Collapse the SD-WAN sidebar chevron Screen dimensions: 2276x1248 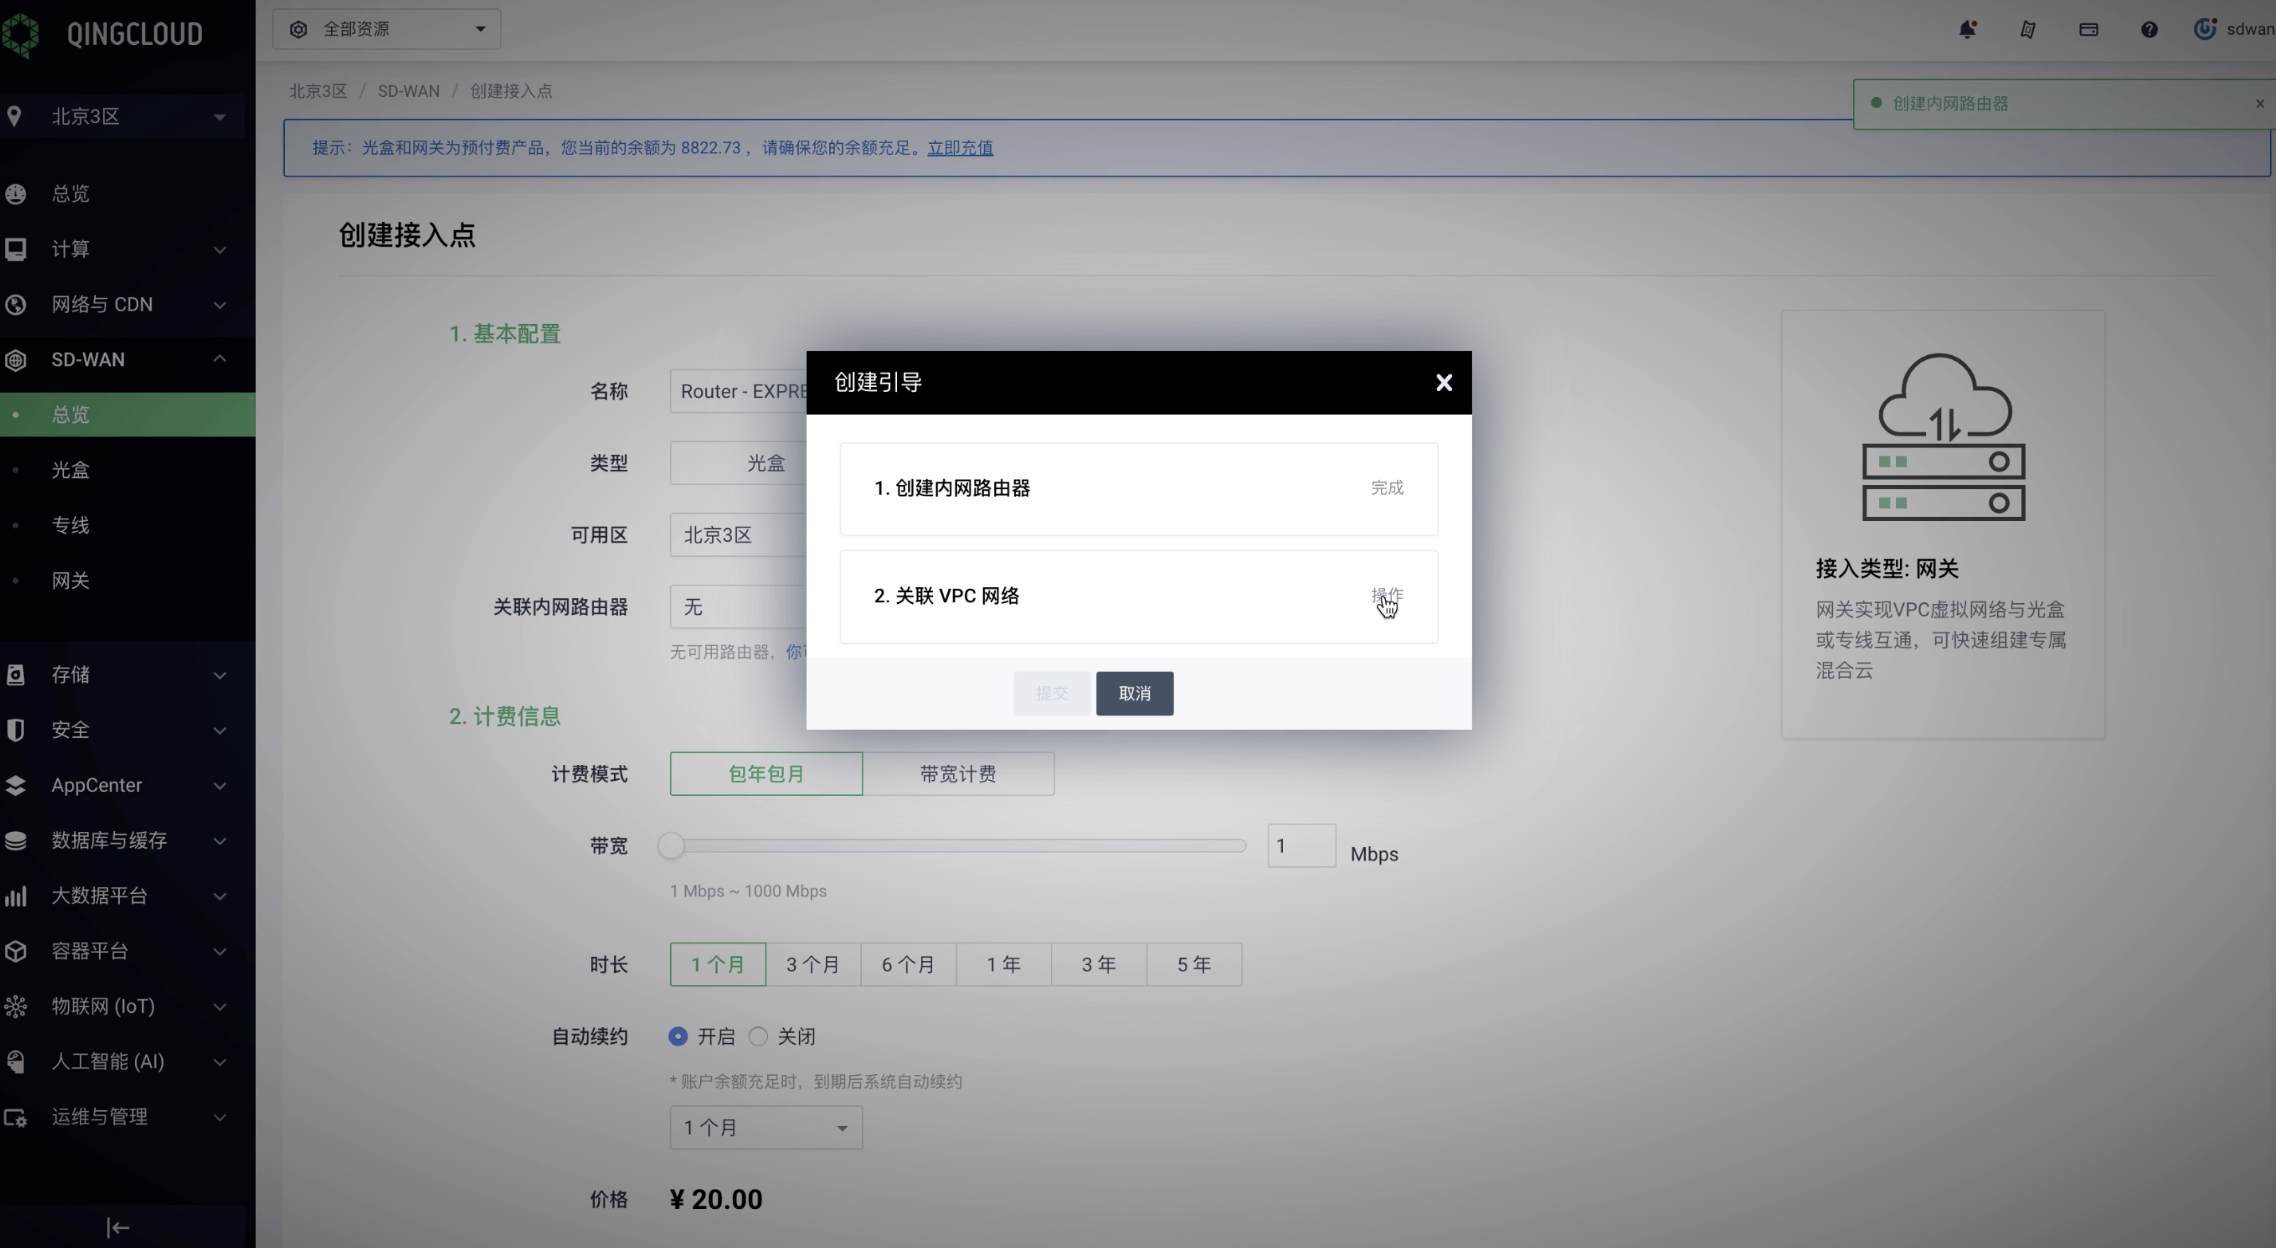(x=220, y=359)
